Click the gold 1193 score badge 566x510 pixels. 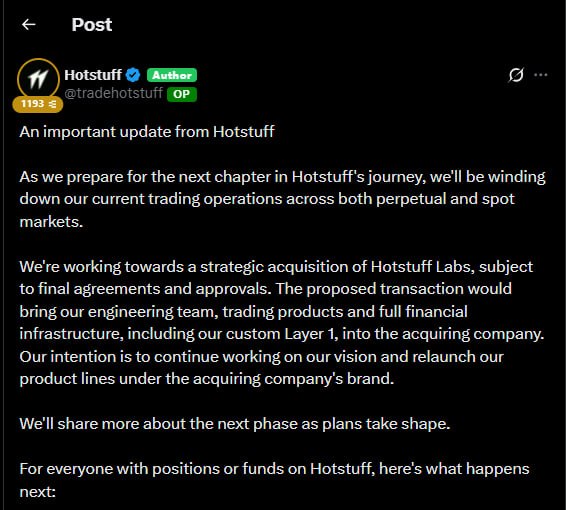tap(38, 104)
